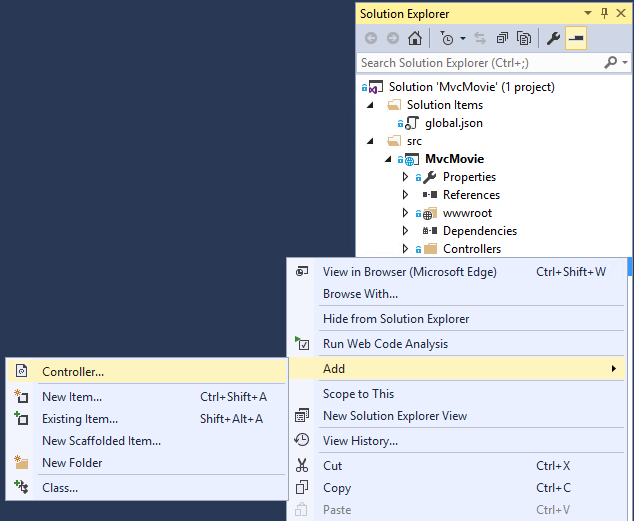Image resolution: width=641 pixels, height=528 pixels.
Task: Click the search magnifier icon
Action: [611, 63]
